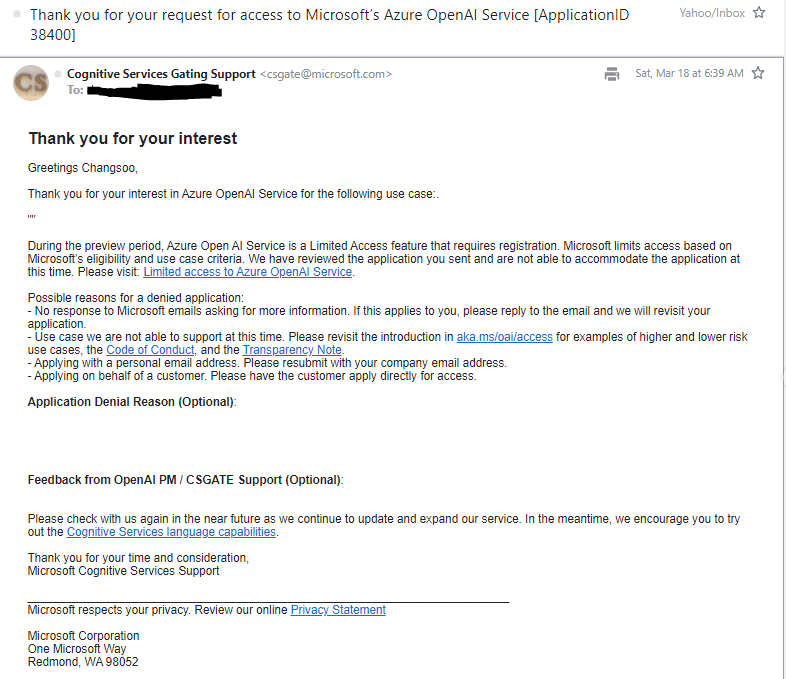Click the email subject line text
The width and height of the screenshot is (786, 679).
329,25
